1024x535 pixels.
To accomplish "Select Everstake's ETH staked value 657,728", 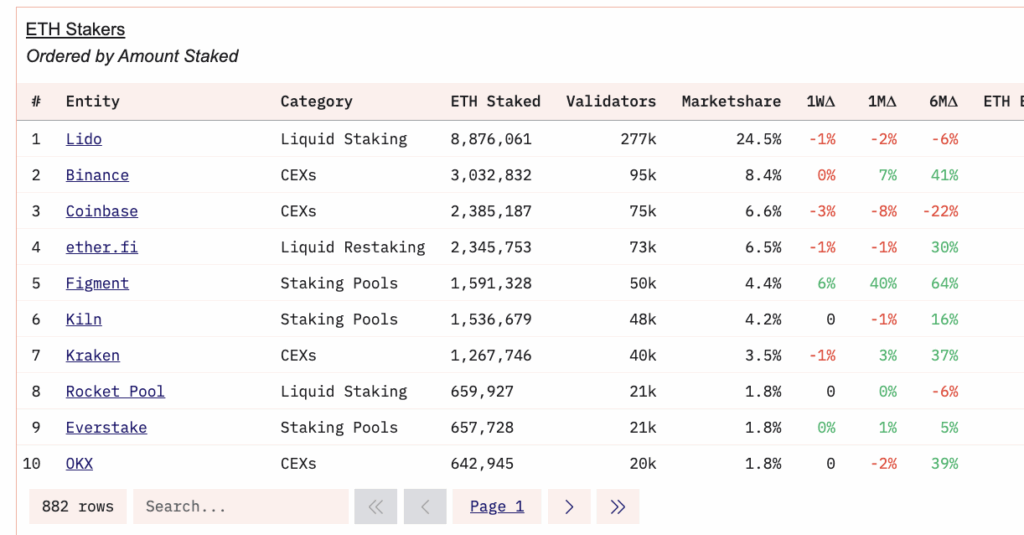I will point(482,427).
